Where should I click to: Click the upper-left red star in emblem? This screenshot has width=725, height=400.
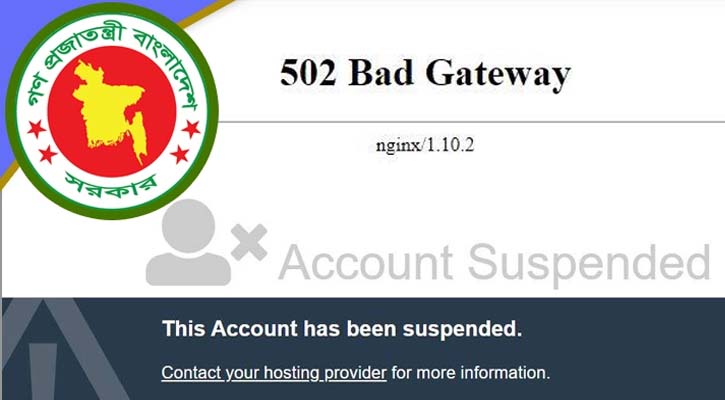37,128
